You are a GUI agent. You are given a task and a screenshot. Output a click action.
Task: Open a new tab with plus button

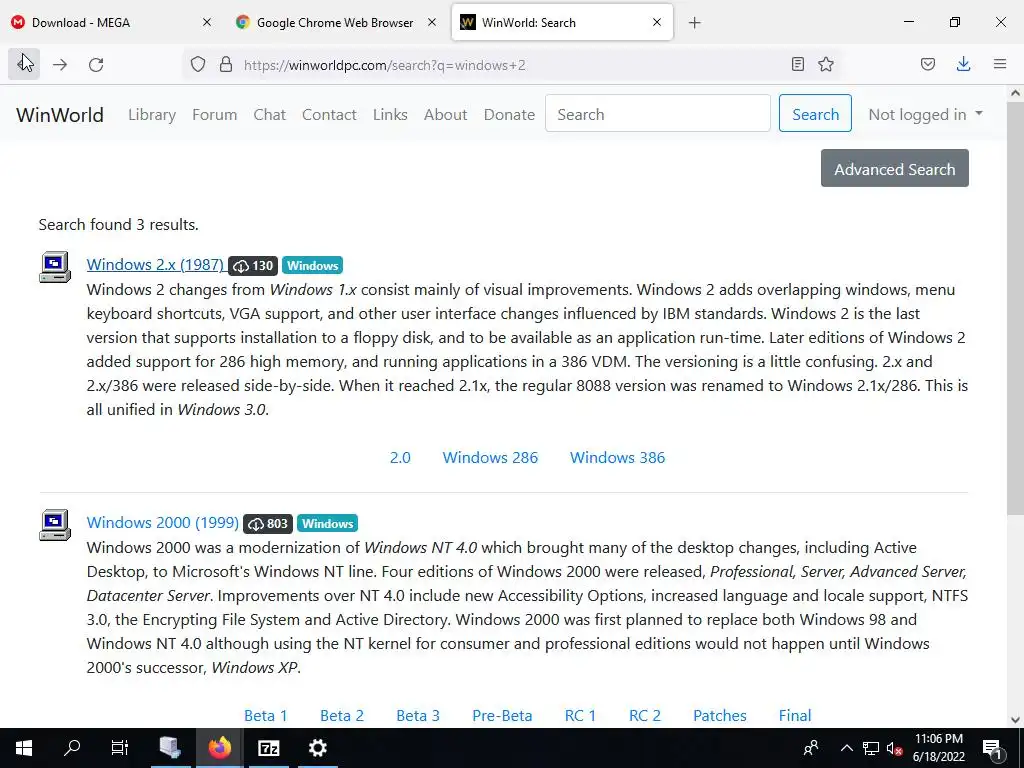(695, 23)
